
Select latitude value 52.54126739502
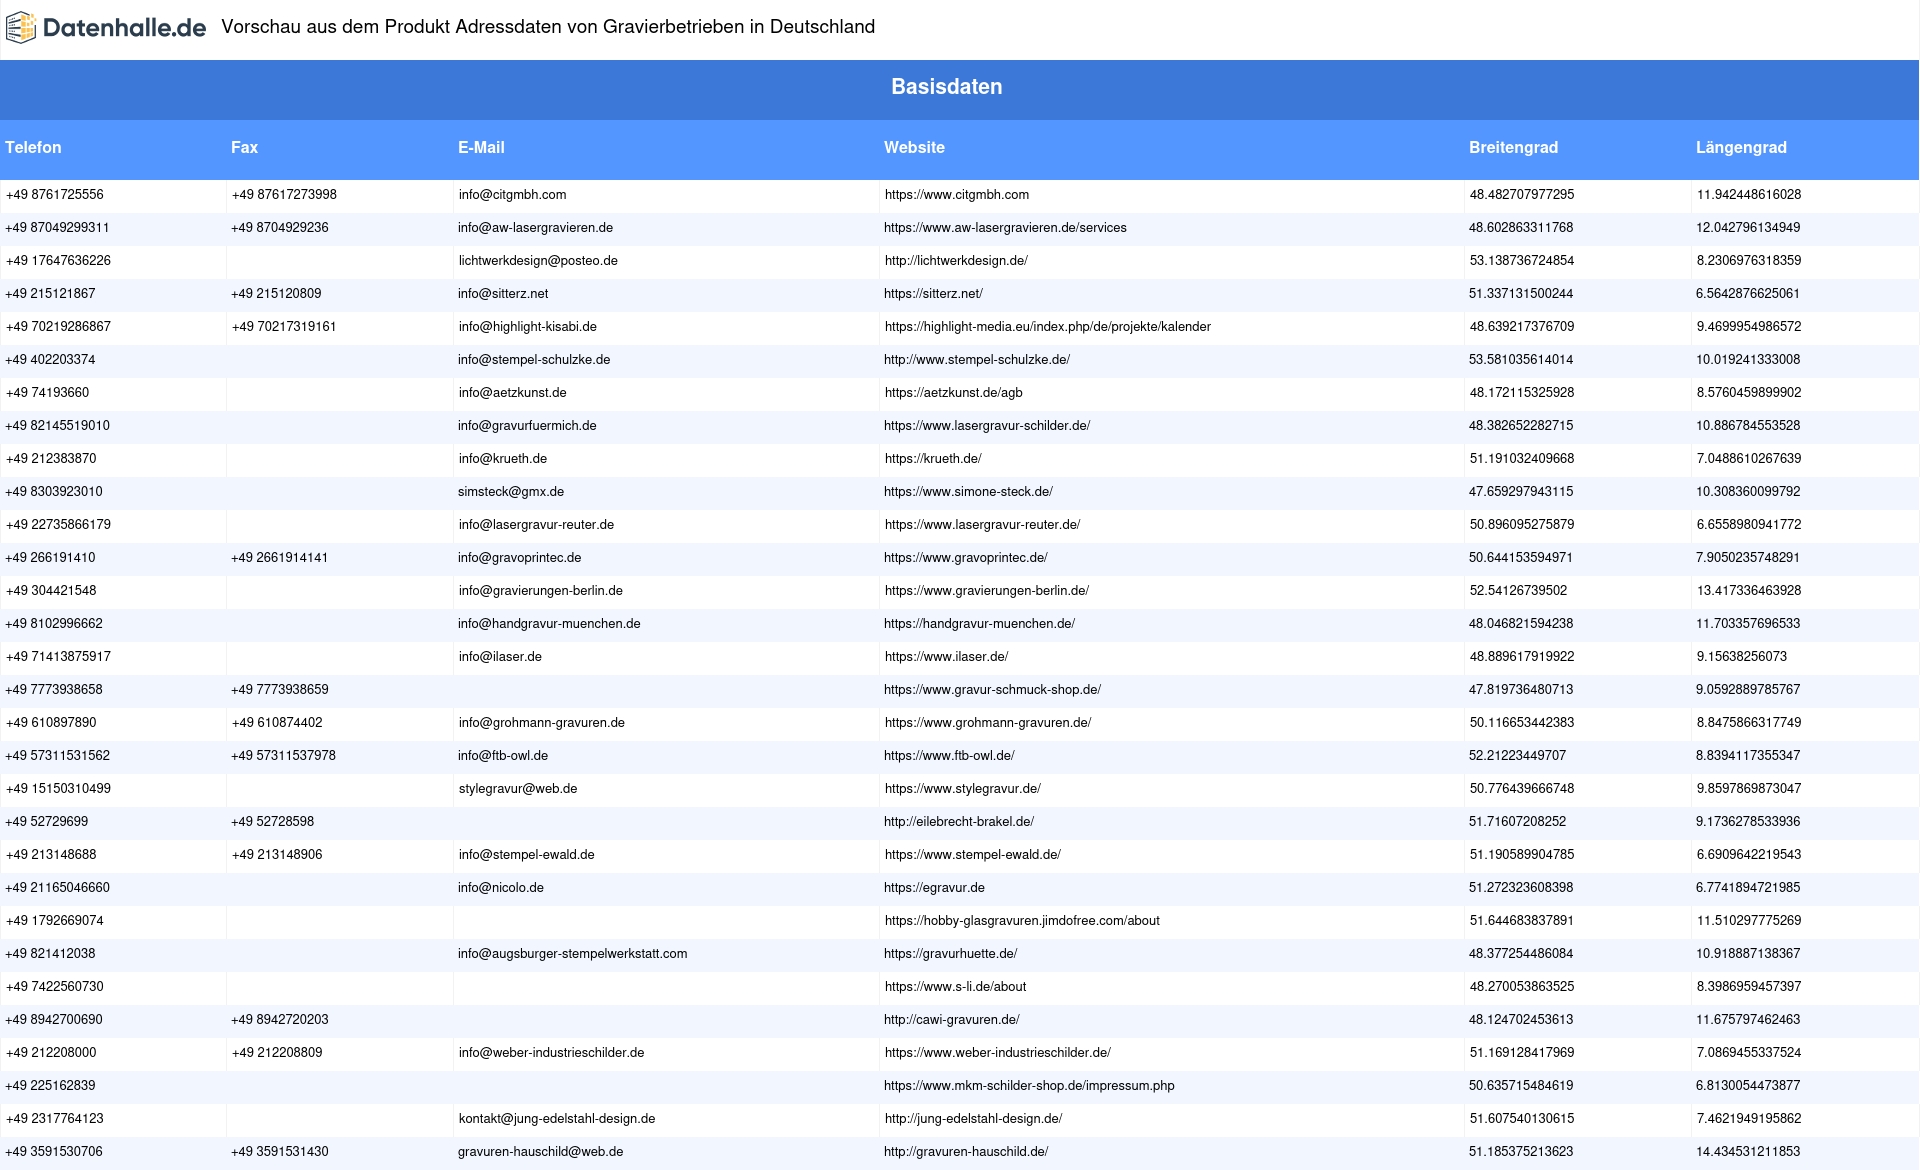tap(1518, 591)
